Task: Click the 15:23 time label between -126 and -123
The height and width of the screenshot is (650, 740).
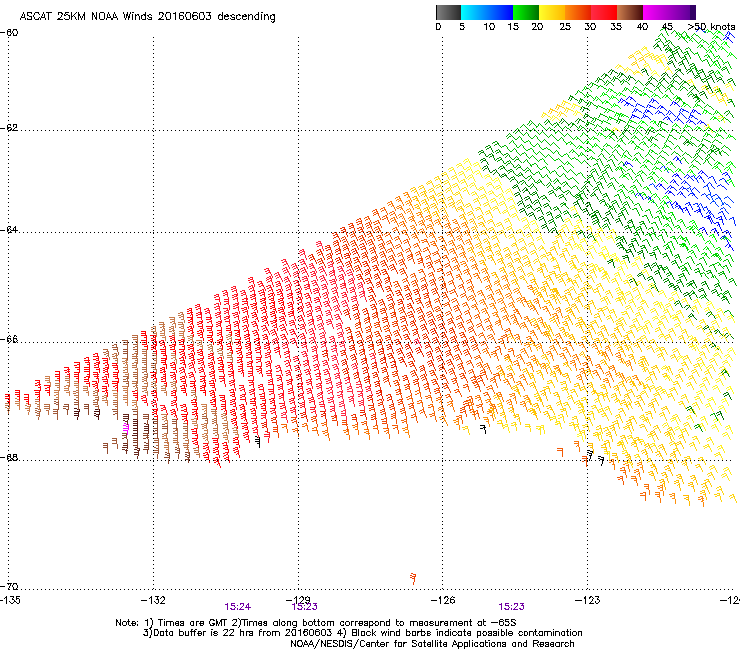Action: (x=512, y=607)
